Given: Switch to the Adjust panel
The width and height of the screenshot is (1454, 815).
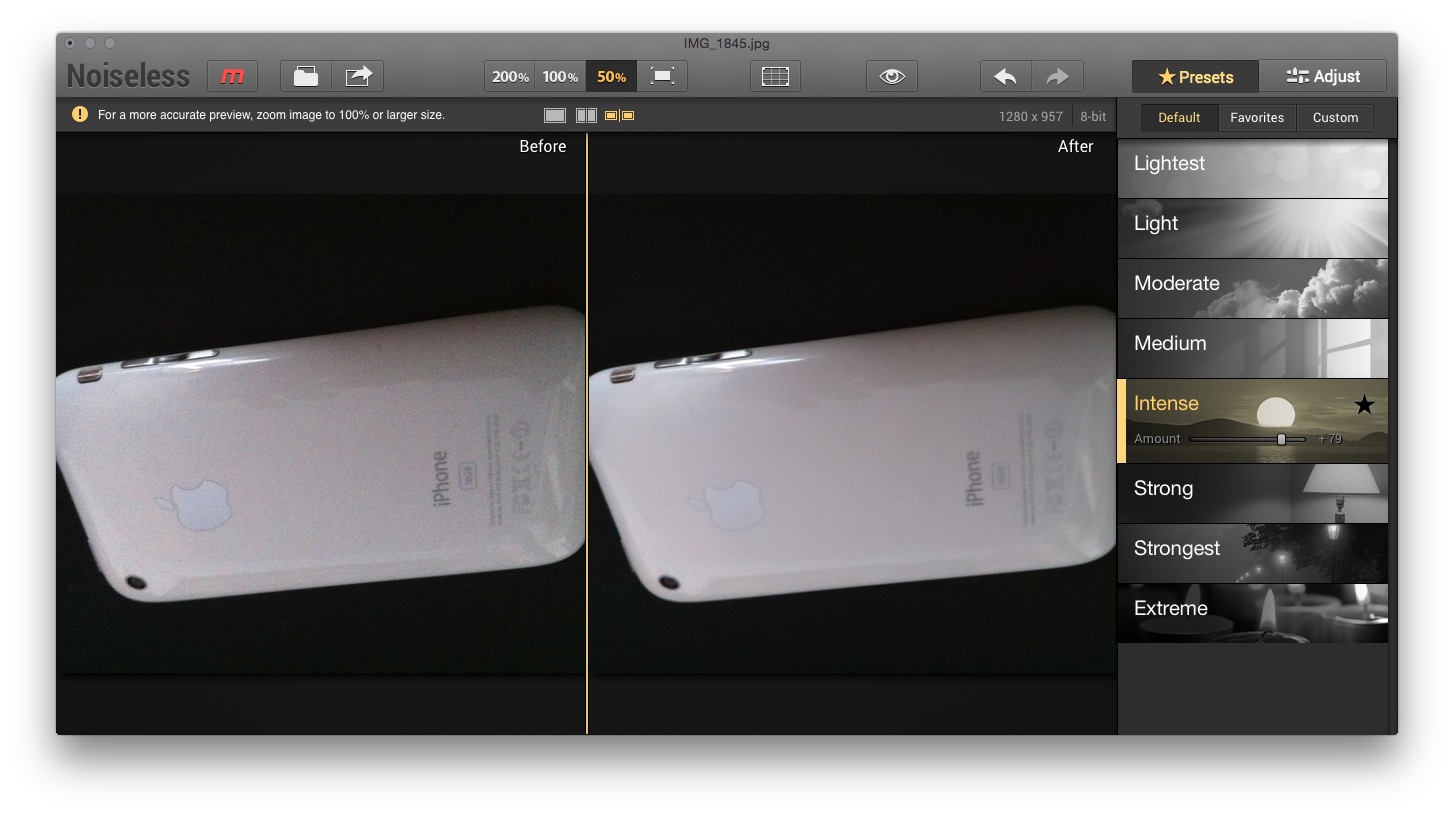Looking at the screenshot, I should click(x=1322, y=75).
